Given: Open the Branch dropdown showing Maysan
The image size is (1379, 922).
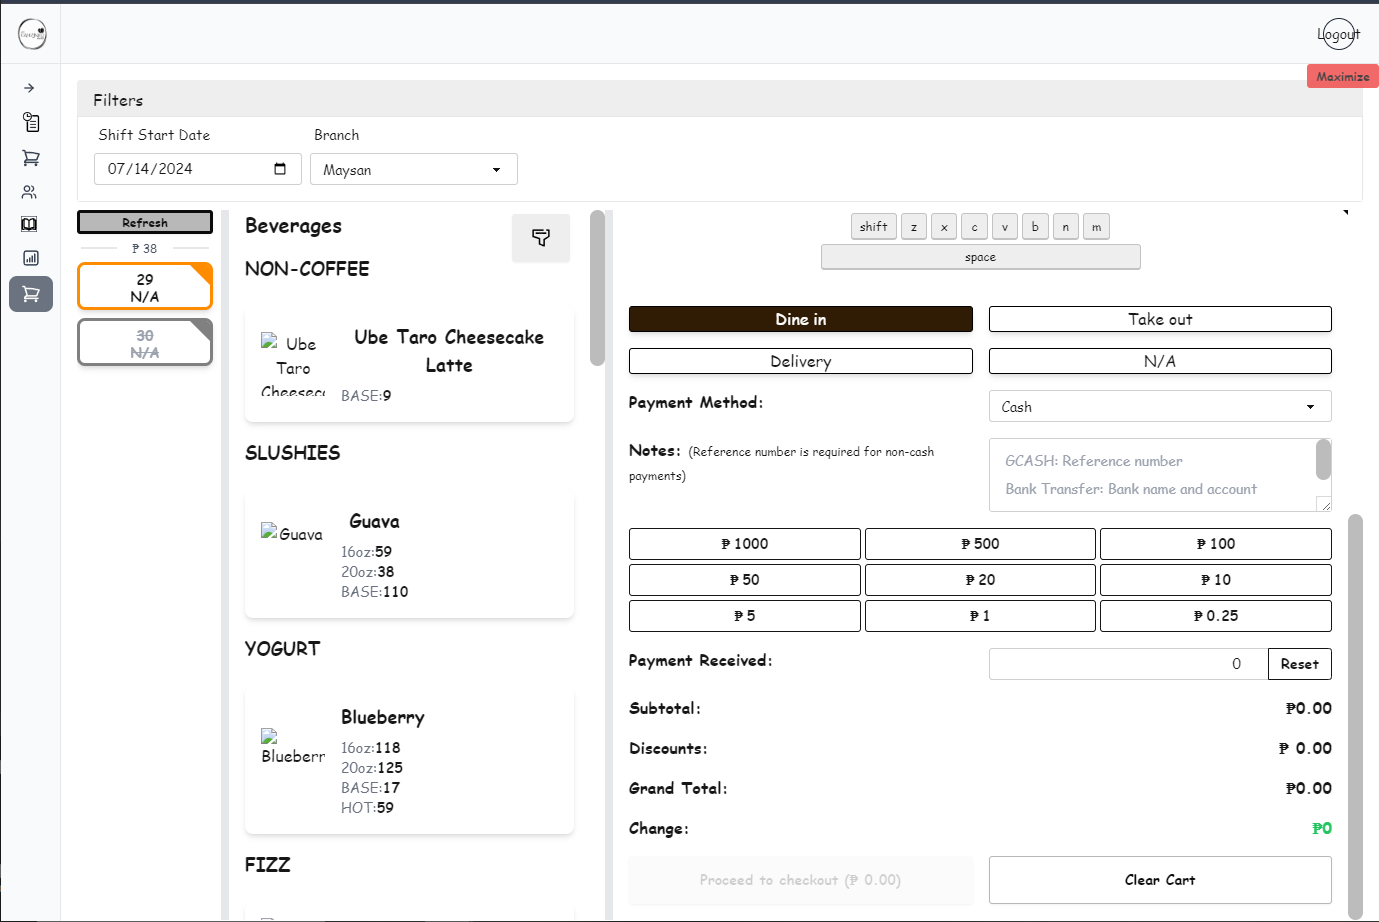Looking at the screenshot, I should pyautogui.click(x=413, y=169).
